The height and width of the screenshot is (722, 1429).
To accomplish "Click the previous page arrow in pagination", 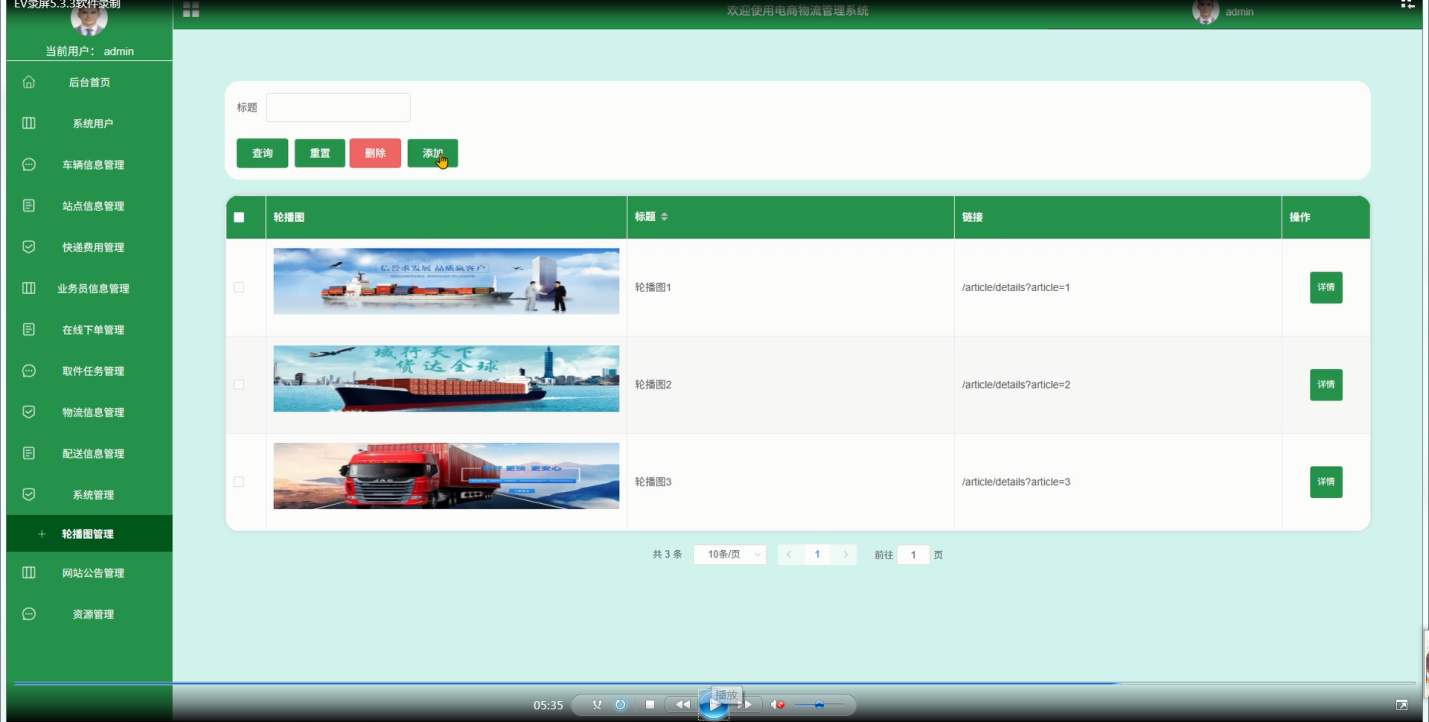I will pyautogui.click(x=789, y=554).
